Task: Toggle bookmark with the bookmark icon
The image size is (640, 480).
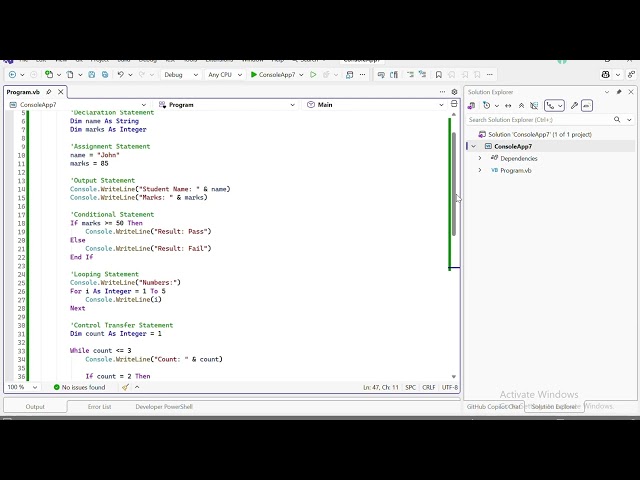Action: tap(439, 75)
